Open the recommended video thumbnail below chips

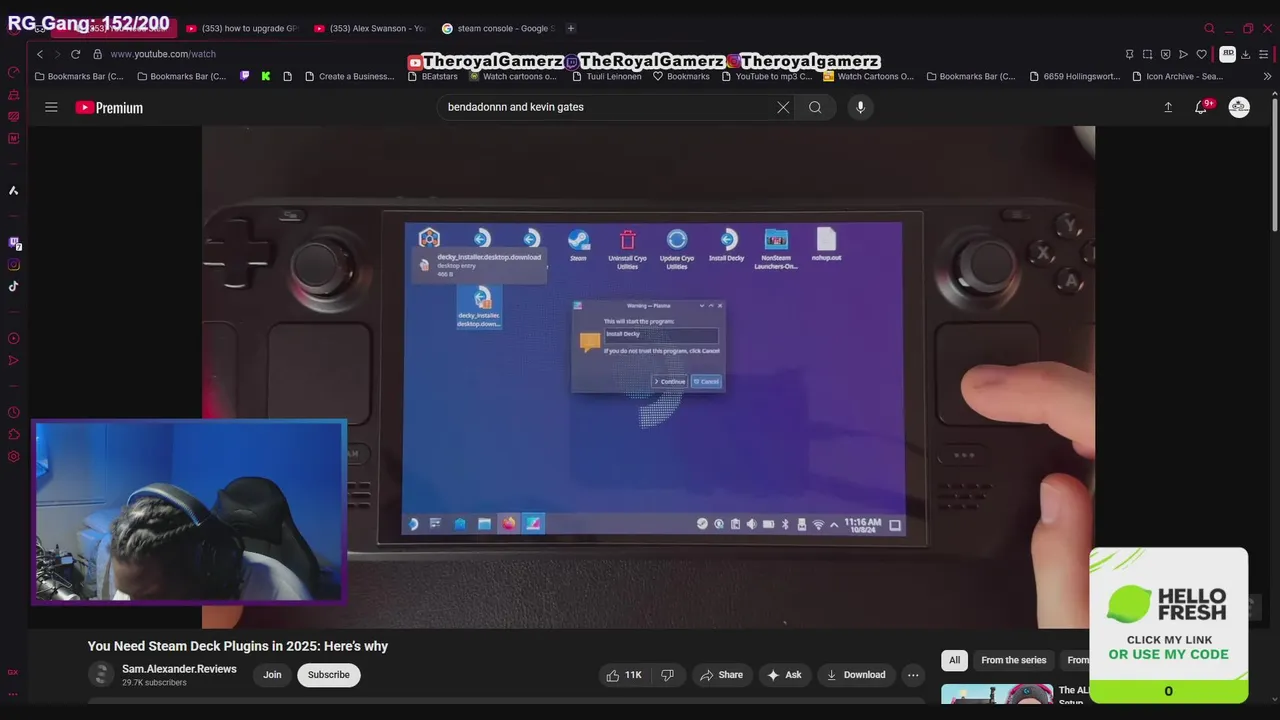[x=997, y=694]
